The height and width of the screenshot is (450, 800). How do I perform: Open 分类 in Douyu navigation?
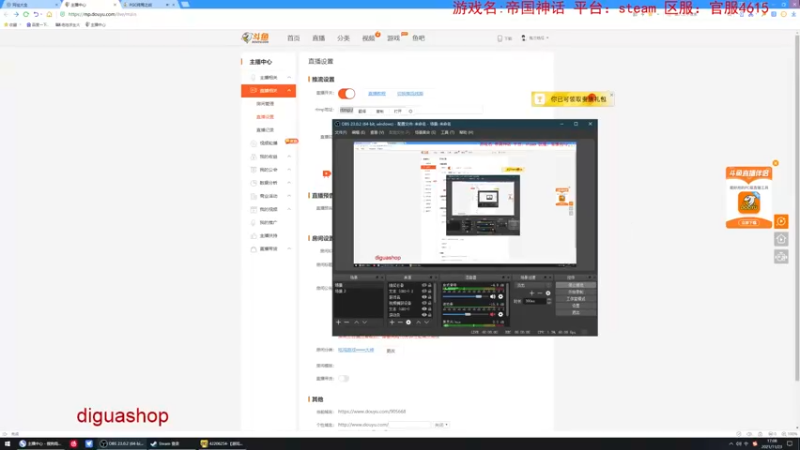(x=343, y=38)
